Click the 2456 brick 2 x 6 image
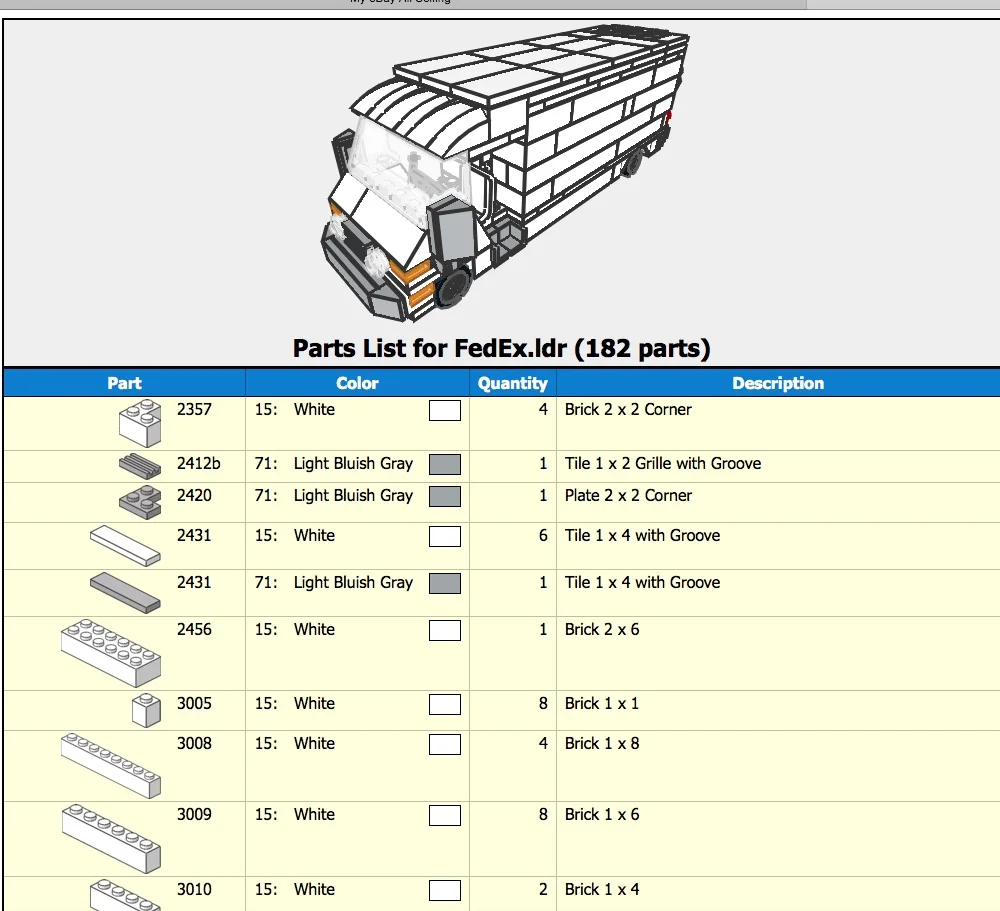The image size is (1000, 911). point(111,653)
